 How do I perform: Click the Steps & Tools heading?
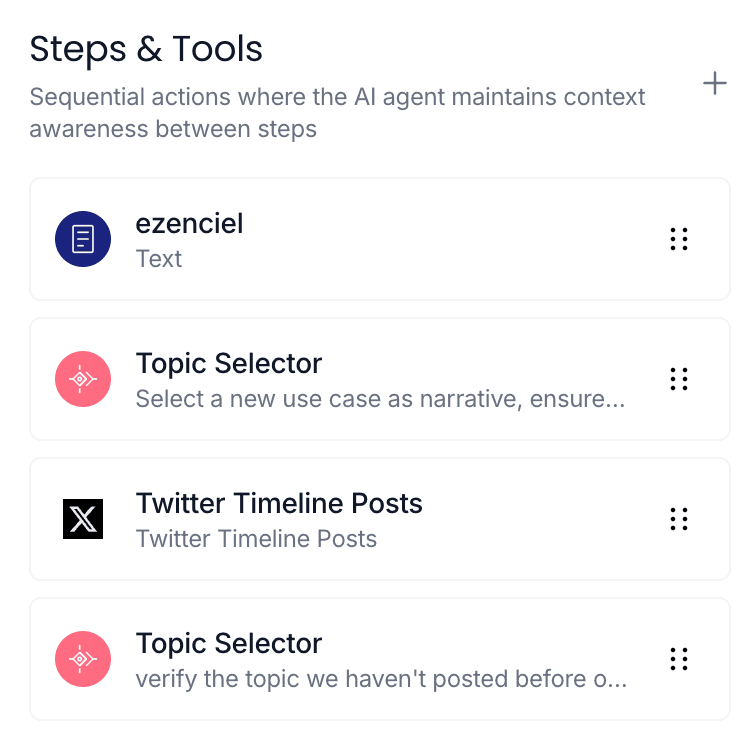click(146, 48)
